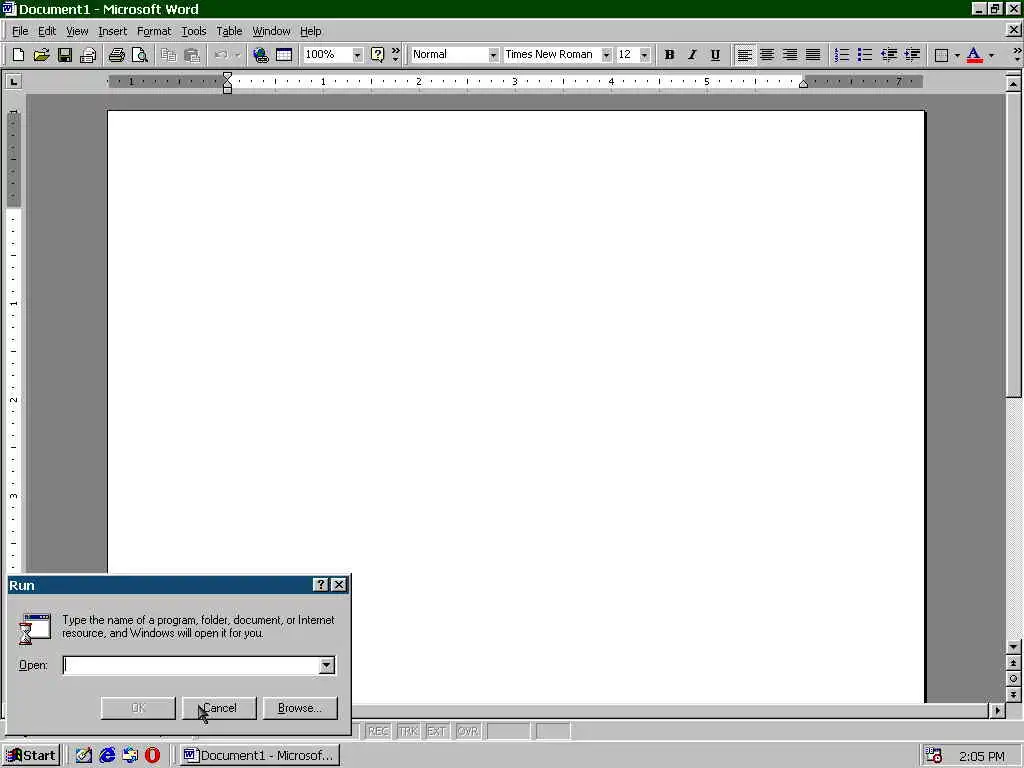
Task: Click the Copy icon in the toolbar
Action: coord(168,55)
